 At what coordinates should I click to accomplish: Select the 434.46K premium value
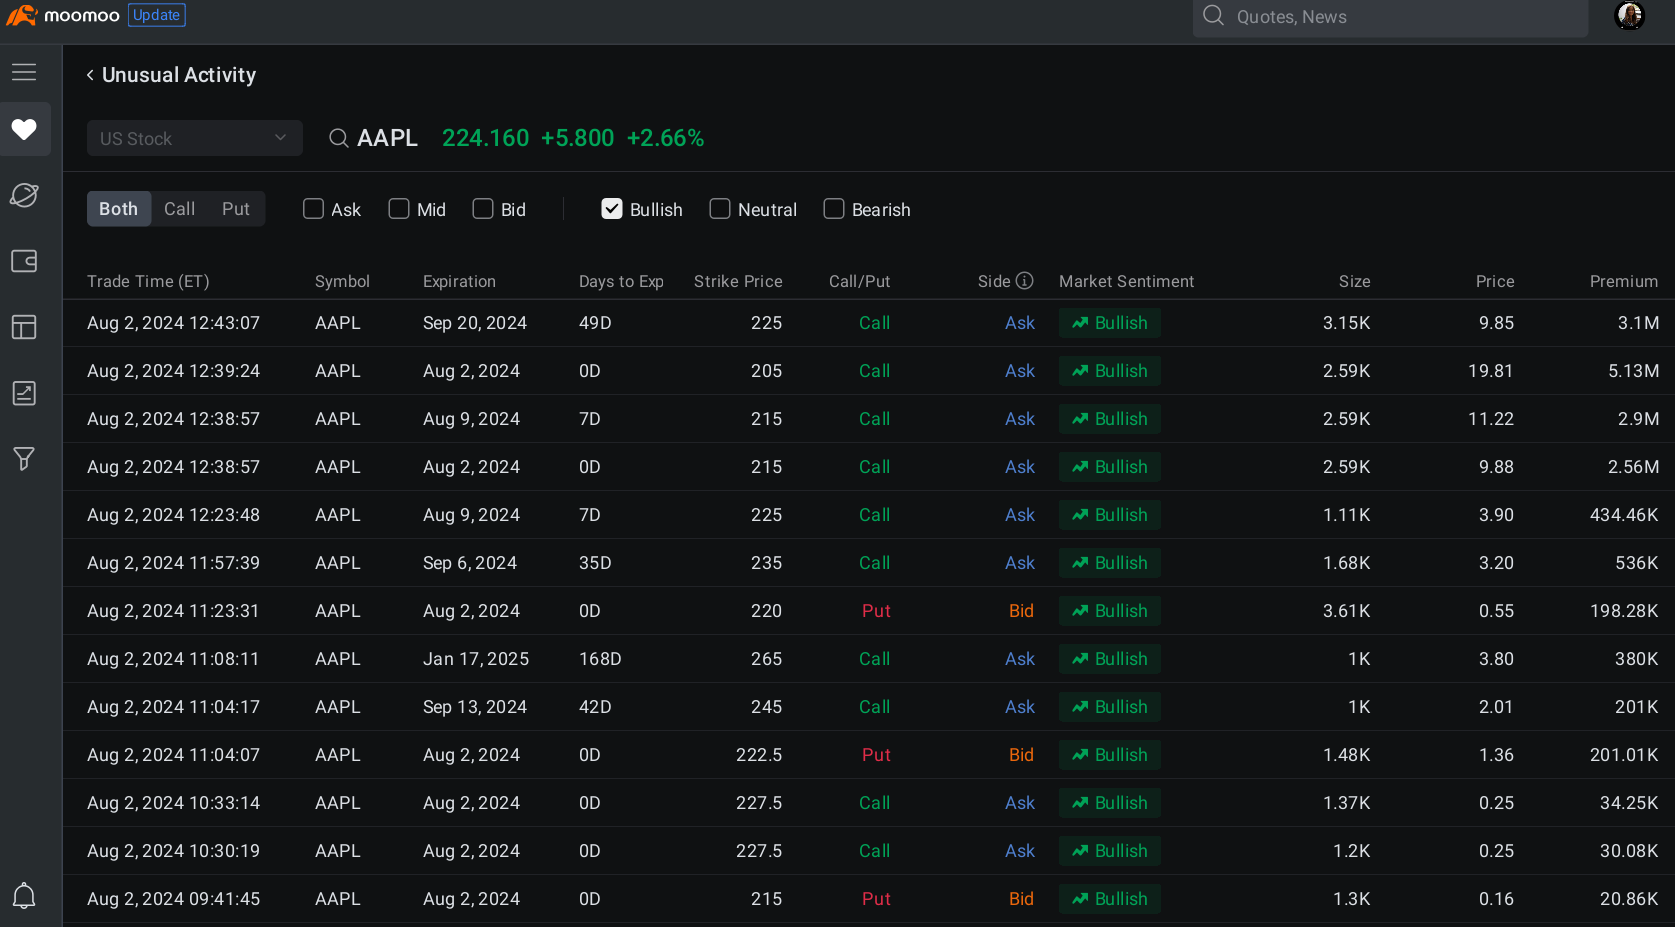pyautogui.click(x=1624, y=515)
